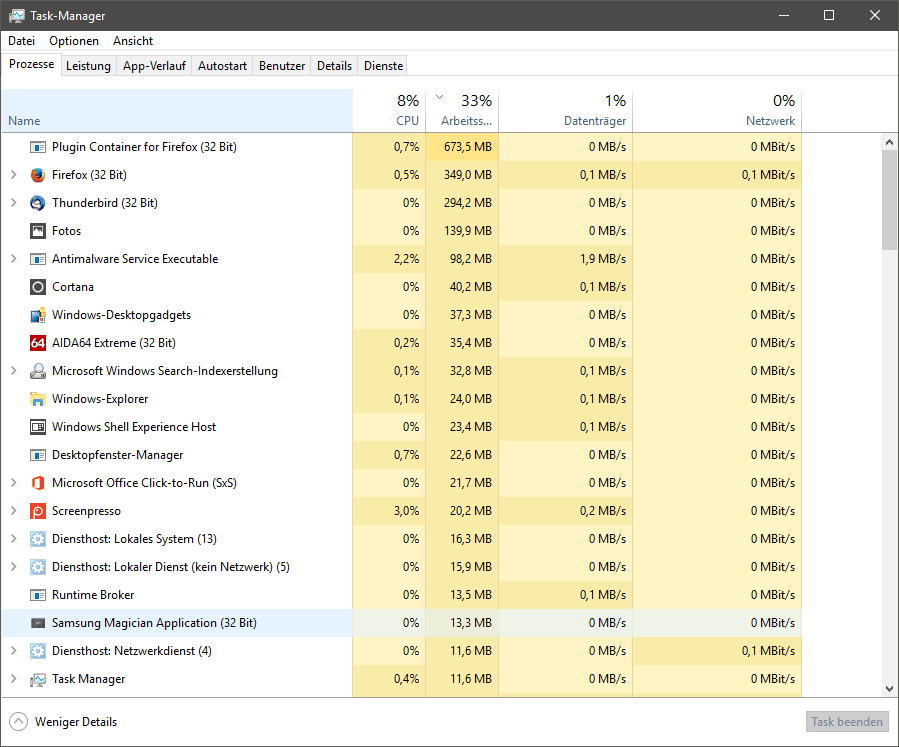The image size is (899, 747).
Task: Click the Diensthost Lokales System gear icon
Action: (x=38, y=539)
